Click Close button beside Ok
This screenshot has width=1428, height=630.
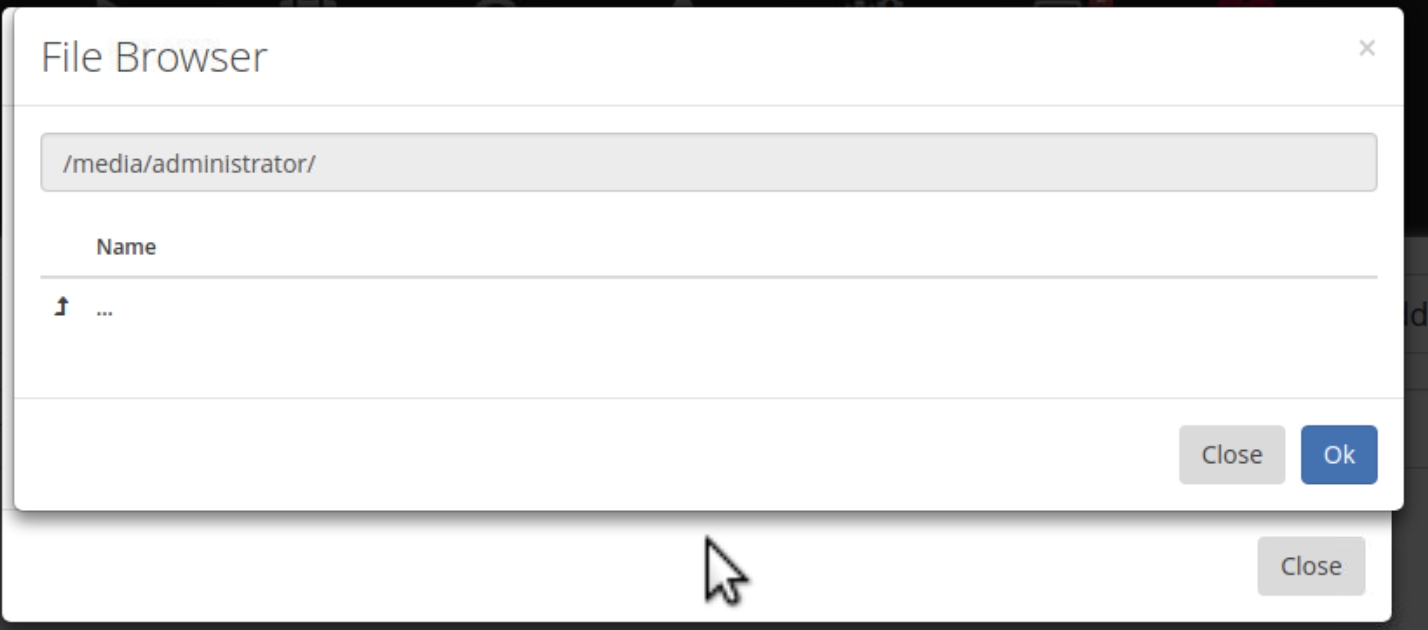(x=1231, y=455)
